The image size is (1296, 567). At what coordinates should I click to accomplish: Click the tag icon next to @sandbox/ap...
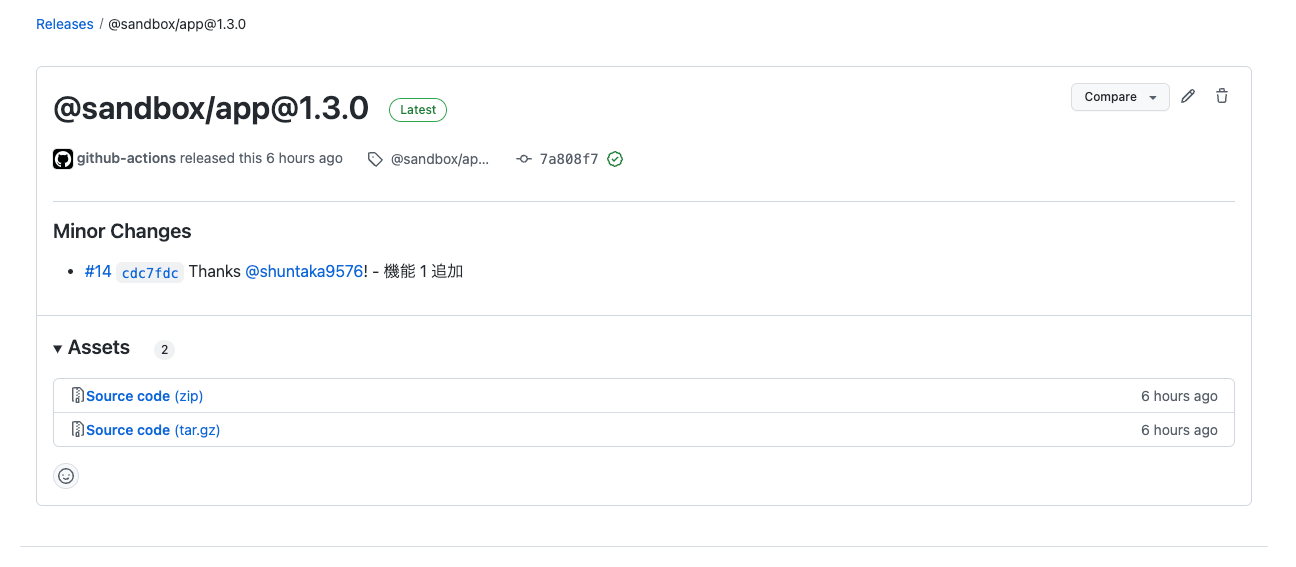tap(375, 159)
